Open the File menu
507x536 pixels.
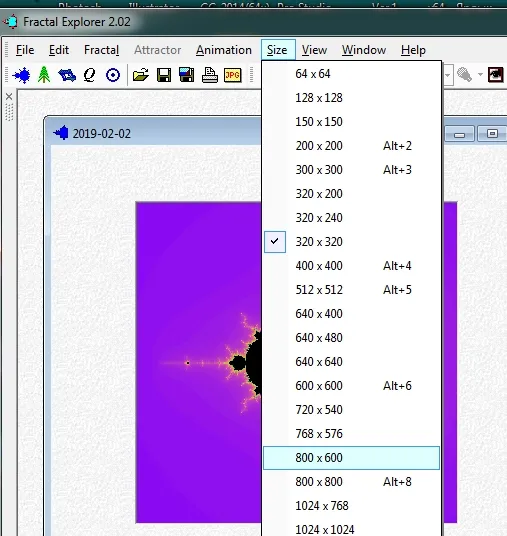coord(25,50)
